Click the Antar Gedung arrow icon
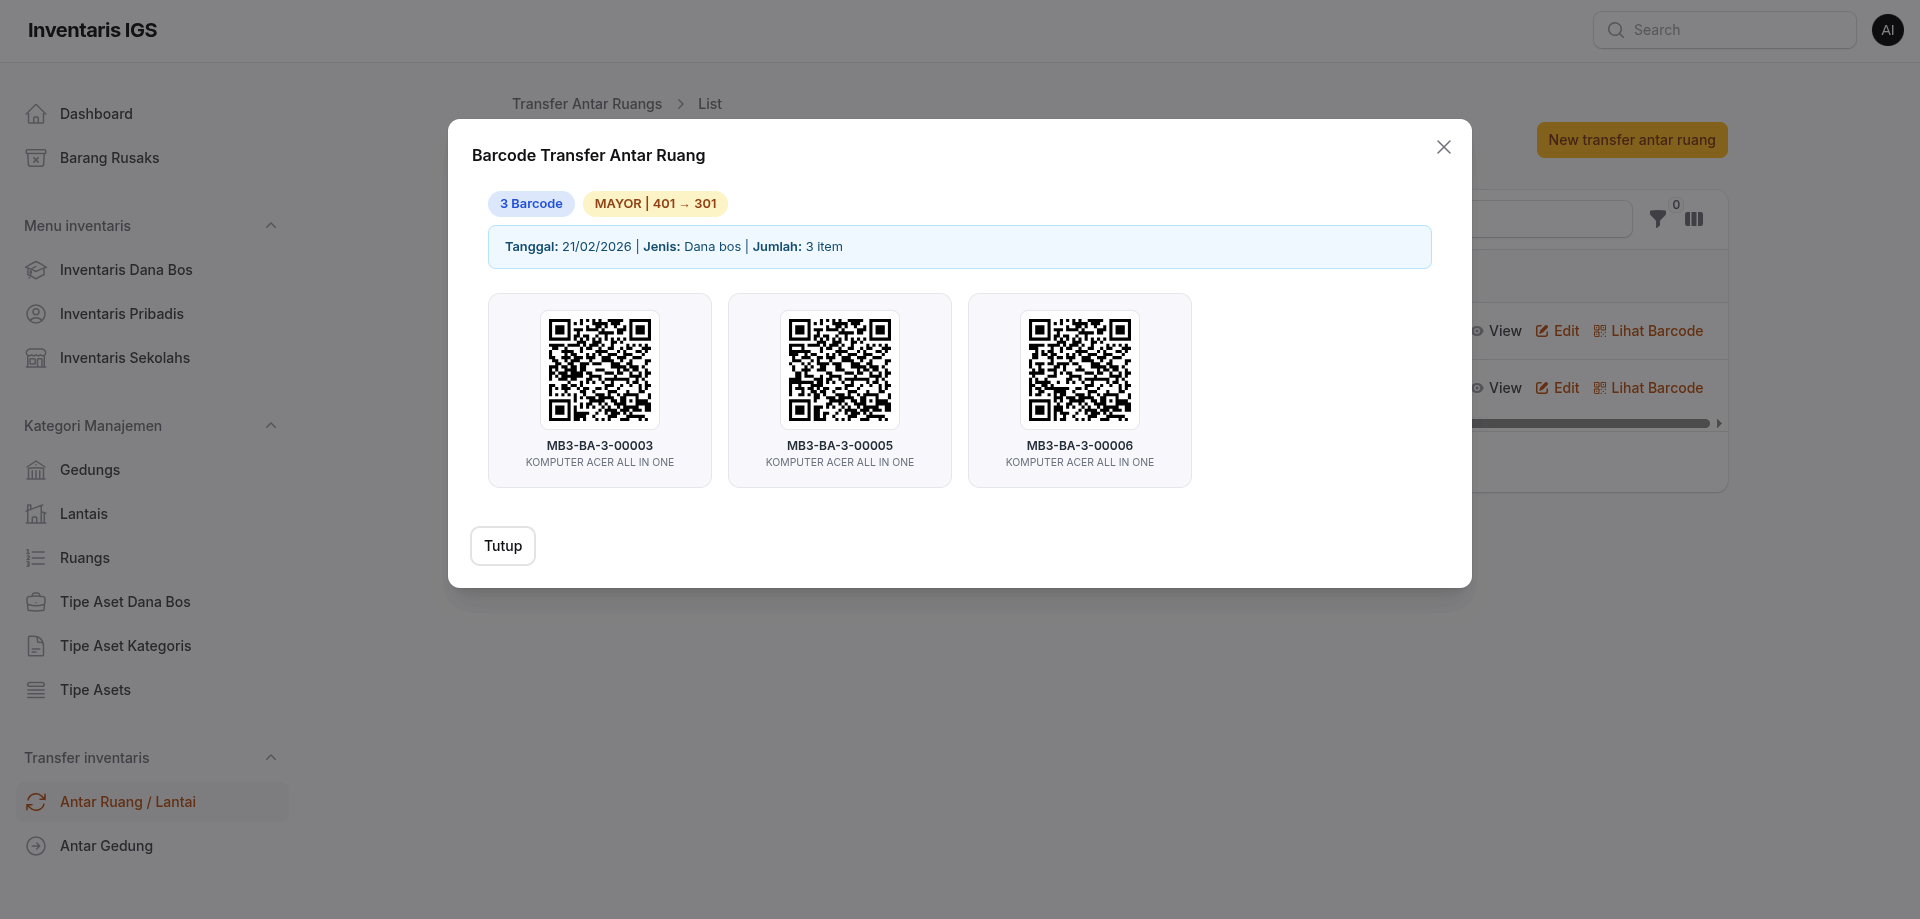This screenshot has height=919, width=1920. coord(36,846)
